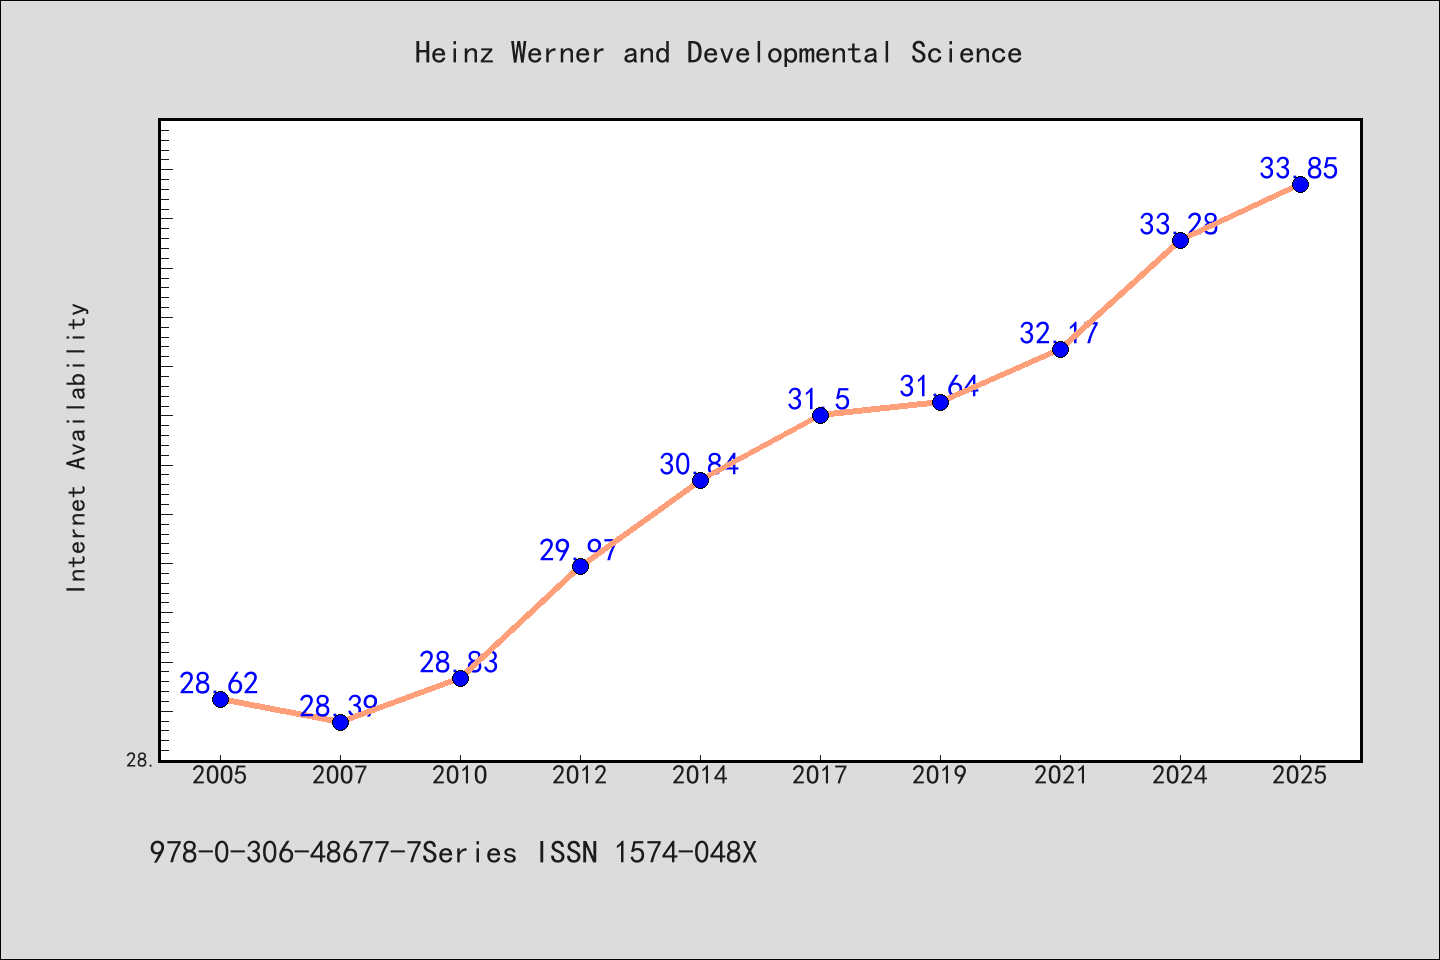Click the 2010 x-axis tick label

point(460,775)
